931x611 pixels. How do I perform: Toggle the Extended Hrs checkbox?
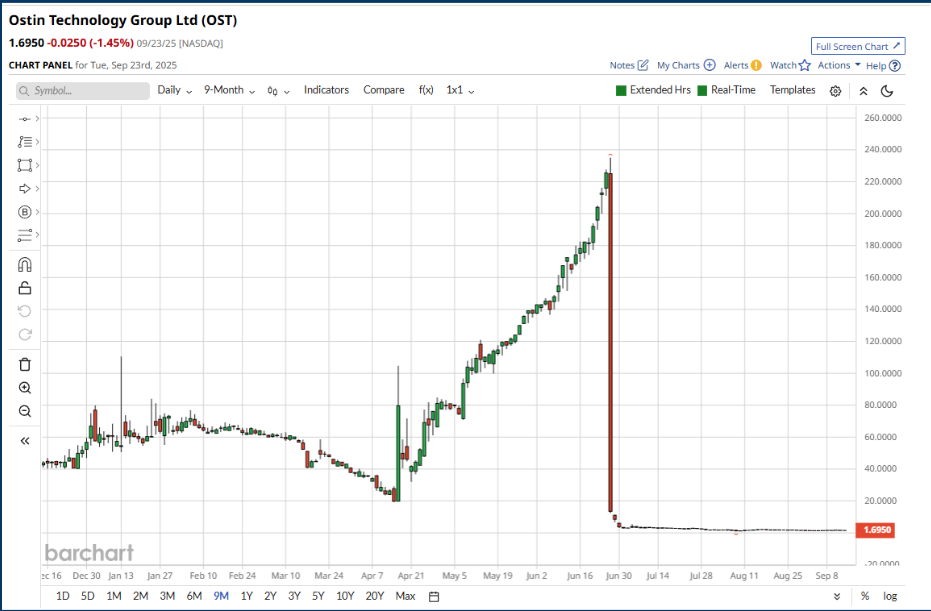621,90
